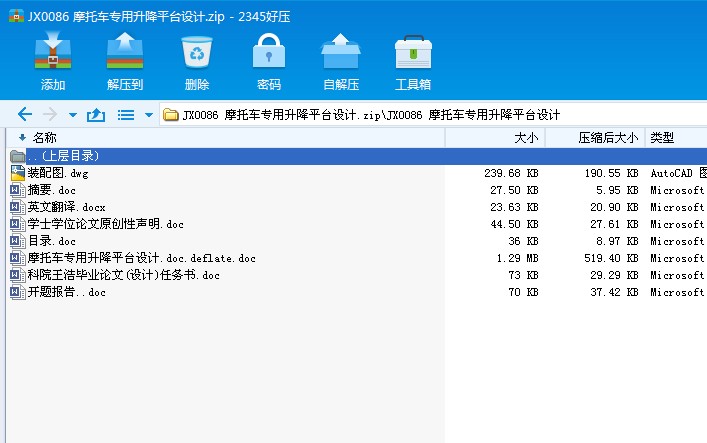Click the list view mode icon
707x443 pixels.
click(x=126, y=115)
